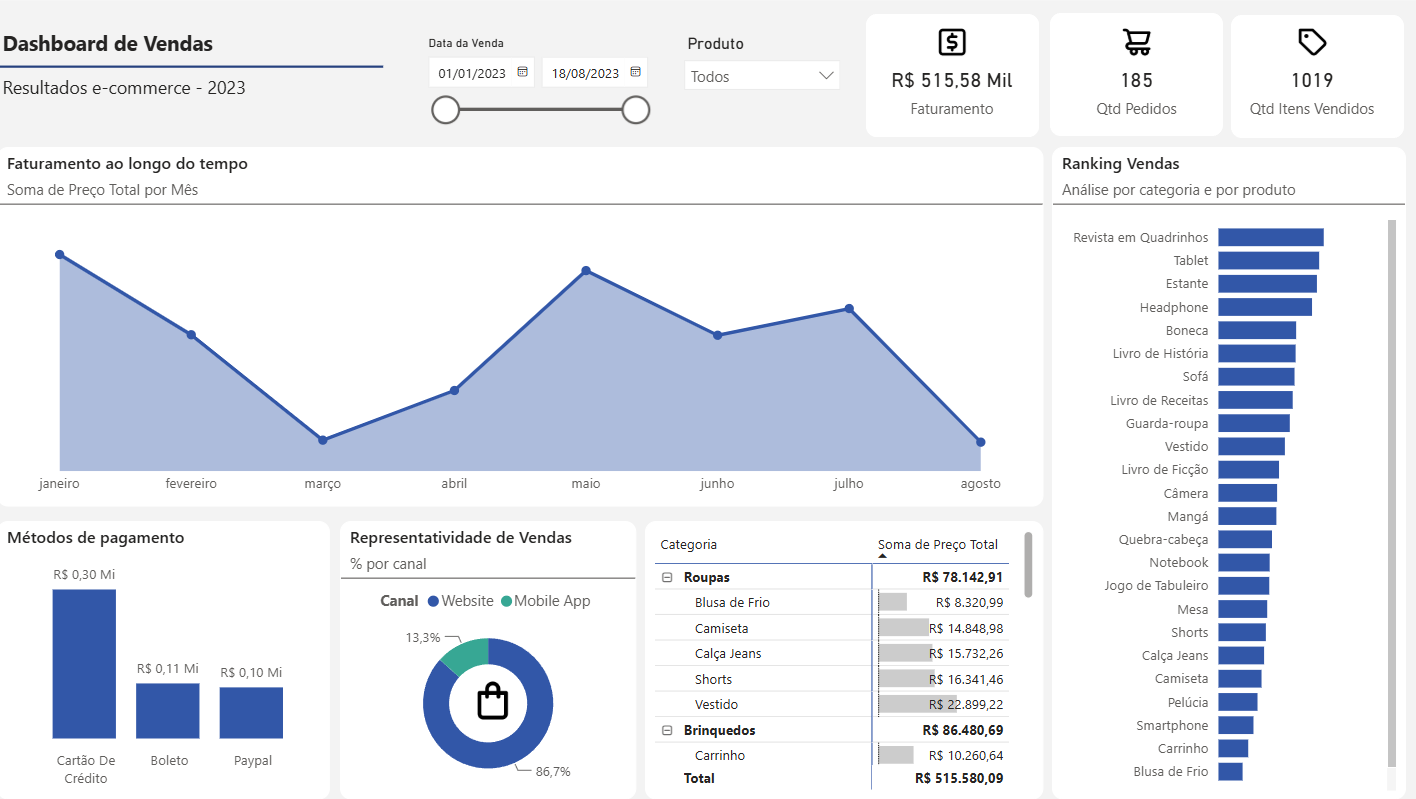
Task: Select the Notebook ranking bar
Action: click(1244, 563)
